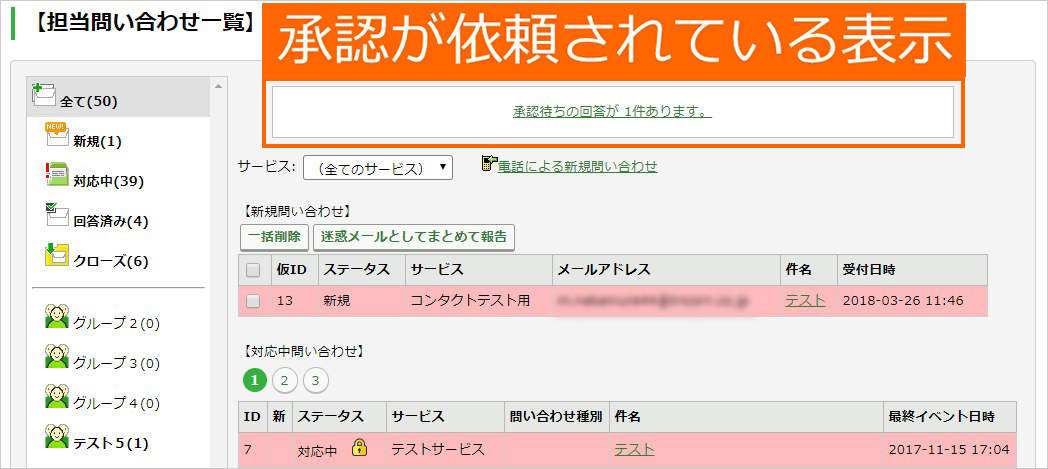The width and height of the screenshot is (1048, 469).
Task: Open the テスト subject link in row 13
Action: coord(805,301)
